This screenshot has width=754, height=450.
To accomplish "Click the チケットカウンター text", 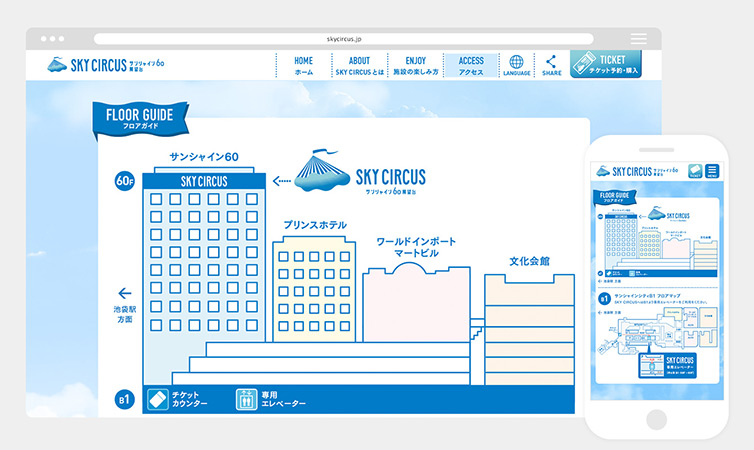I will (x=189, y=400).
